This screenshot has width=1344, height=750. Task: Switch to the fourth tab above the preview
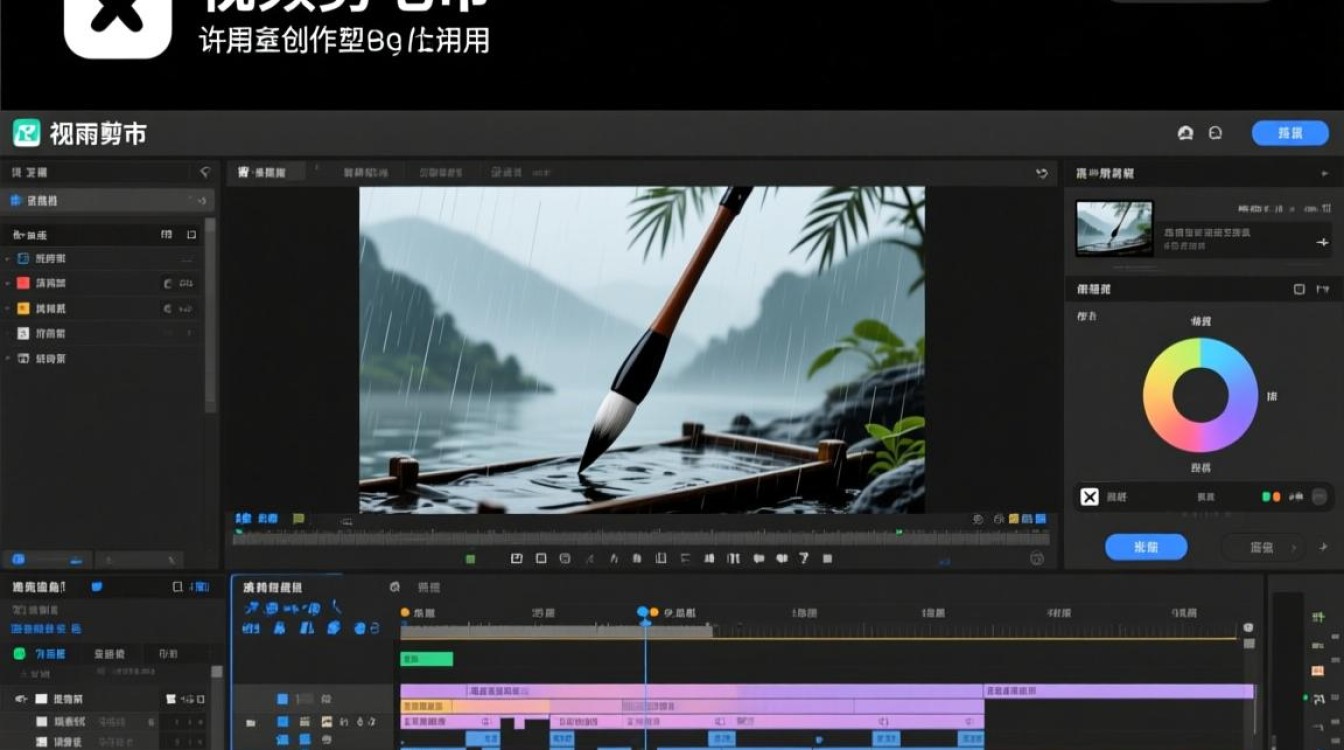pyautogui.click(x=520, y=173)
